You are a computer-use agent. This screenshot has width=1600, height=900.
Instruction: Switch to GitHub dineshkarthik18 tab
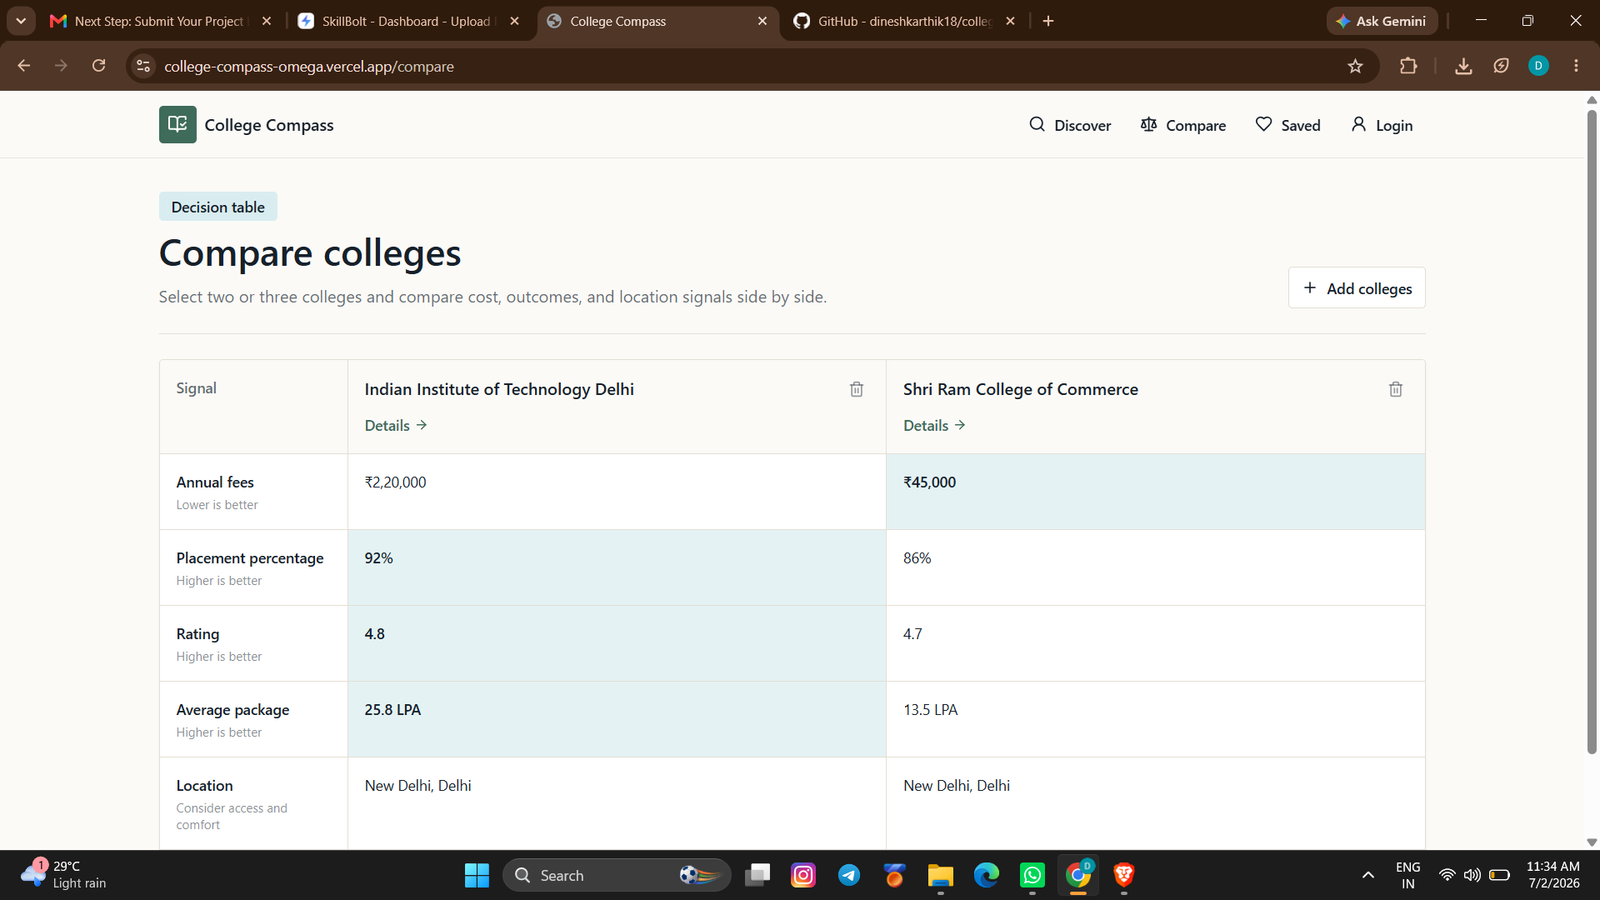(904, 21)
